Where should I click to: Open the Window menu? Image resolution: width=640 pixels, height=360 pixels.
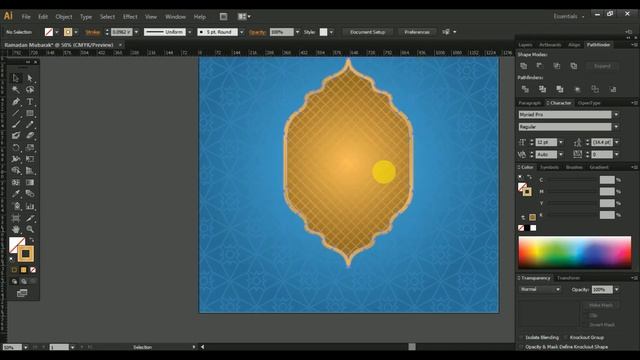point(176,17)
